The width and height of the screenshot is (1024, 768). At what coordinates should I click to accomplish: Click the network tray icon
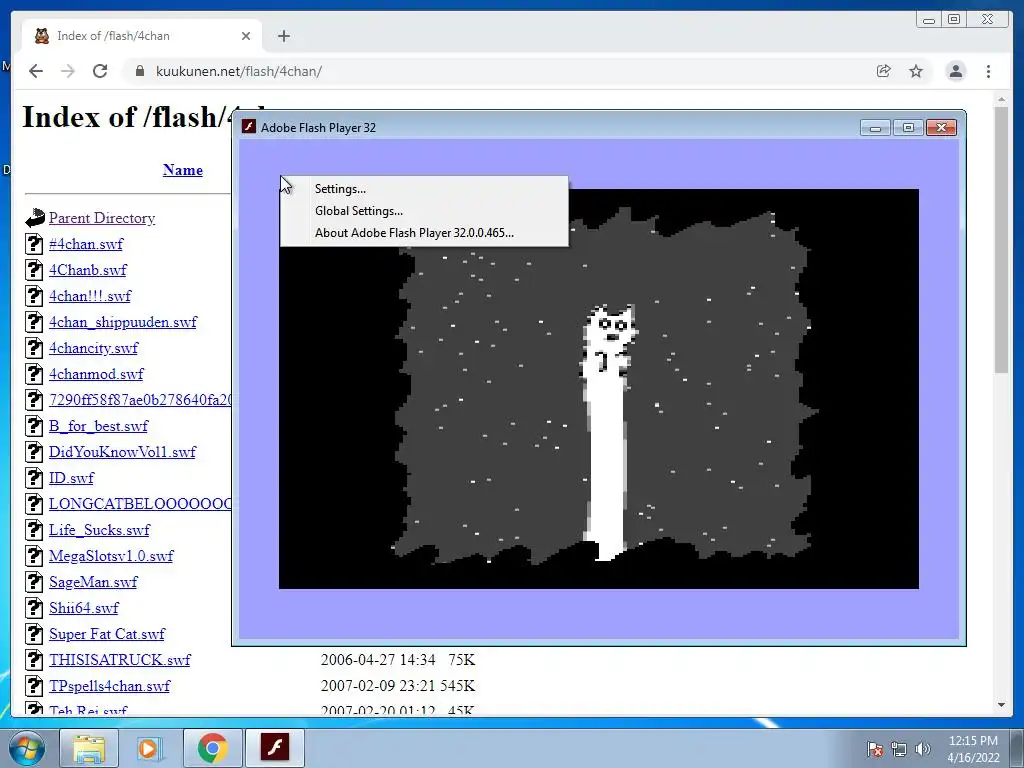[899, 749]
